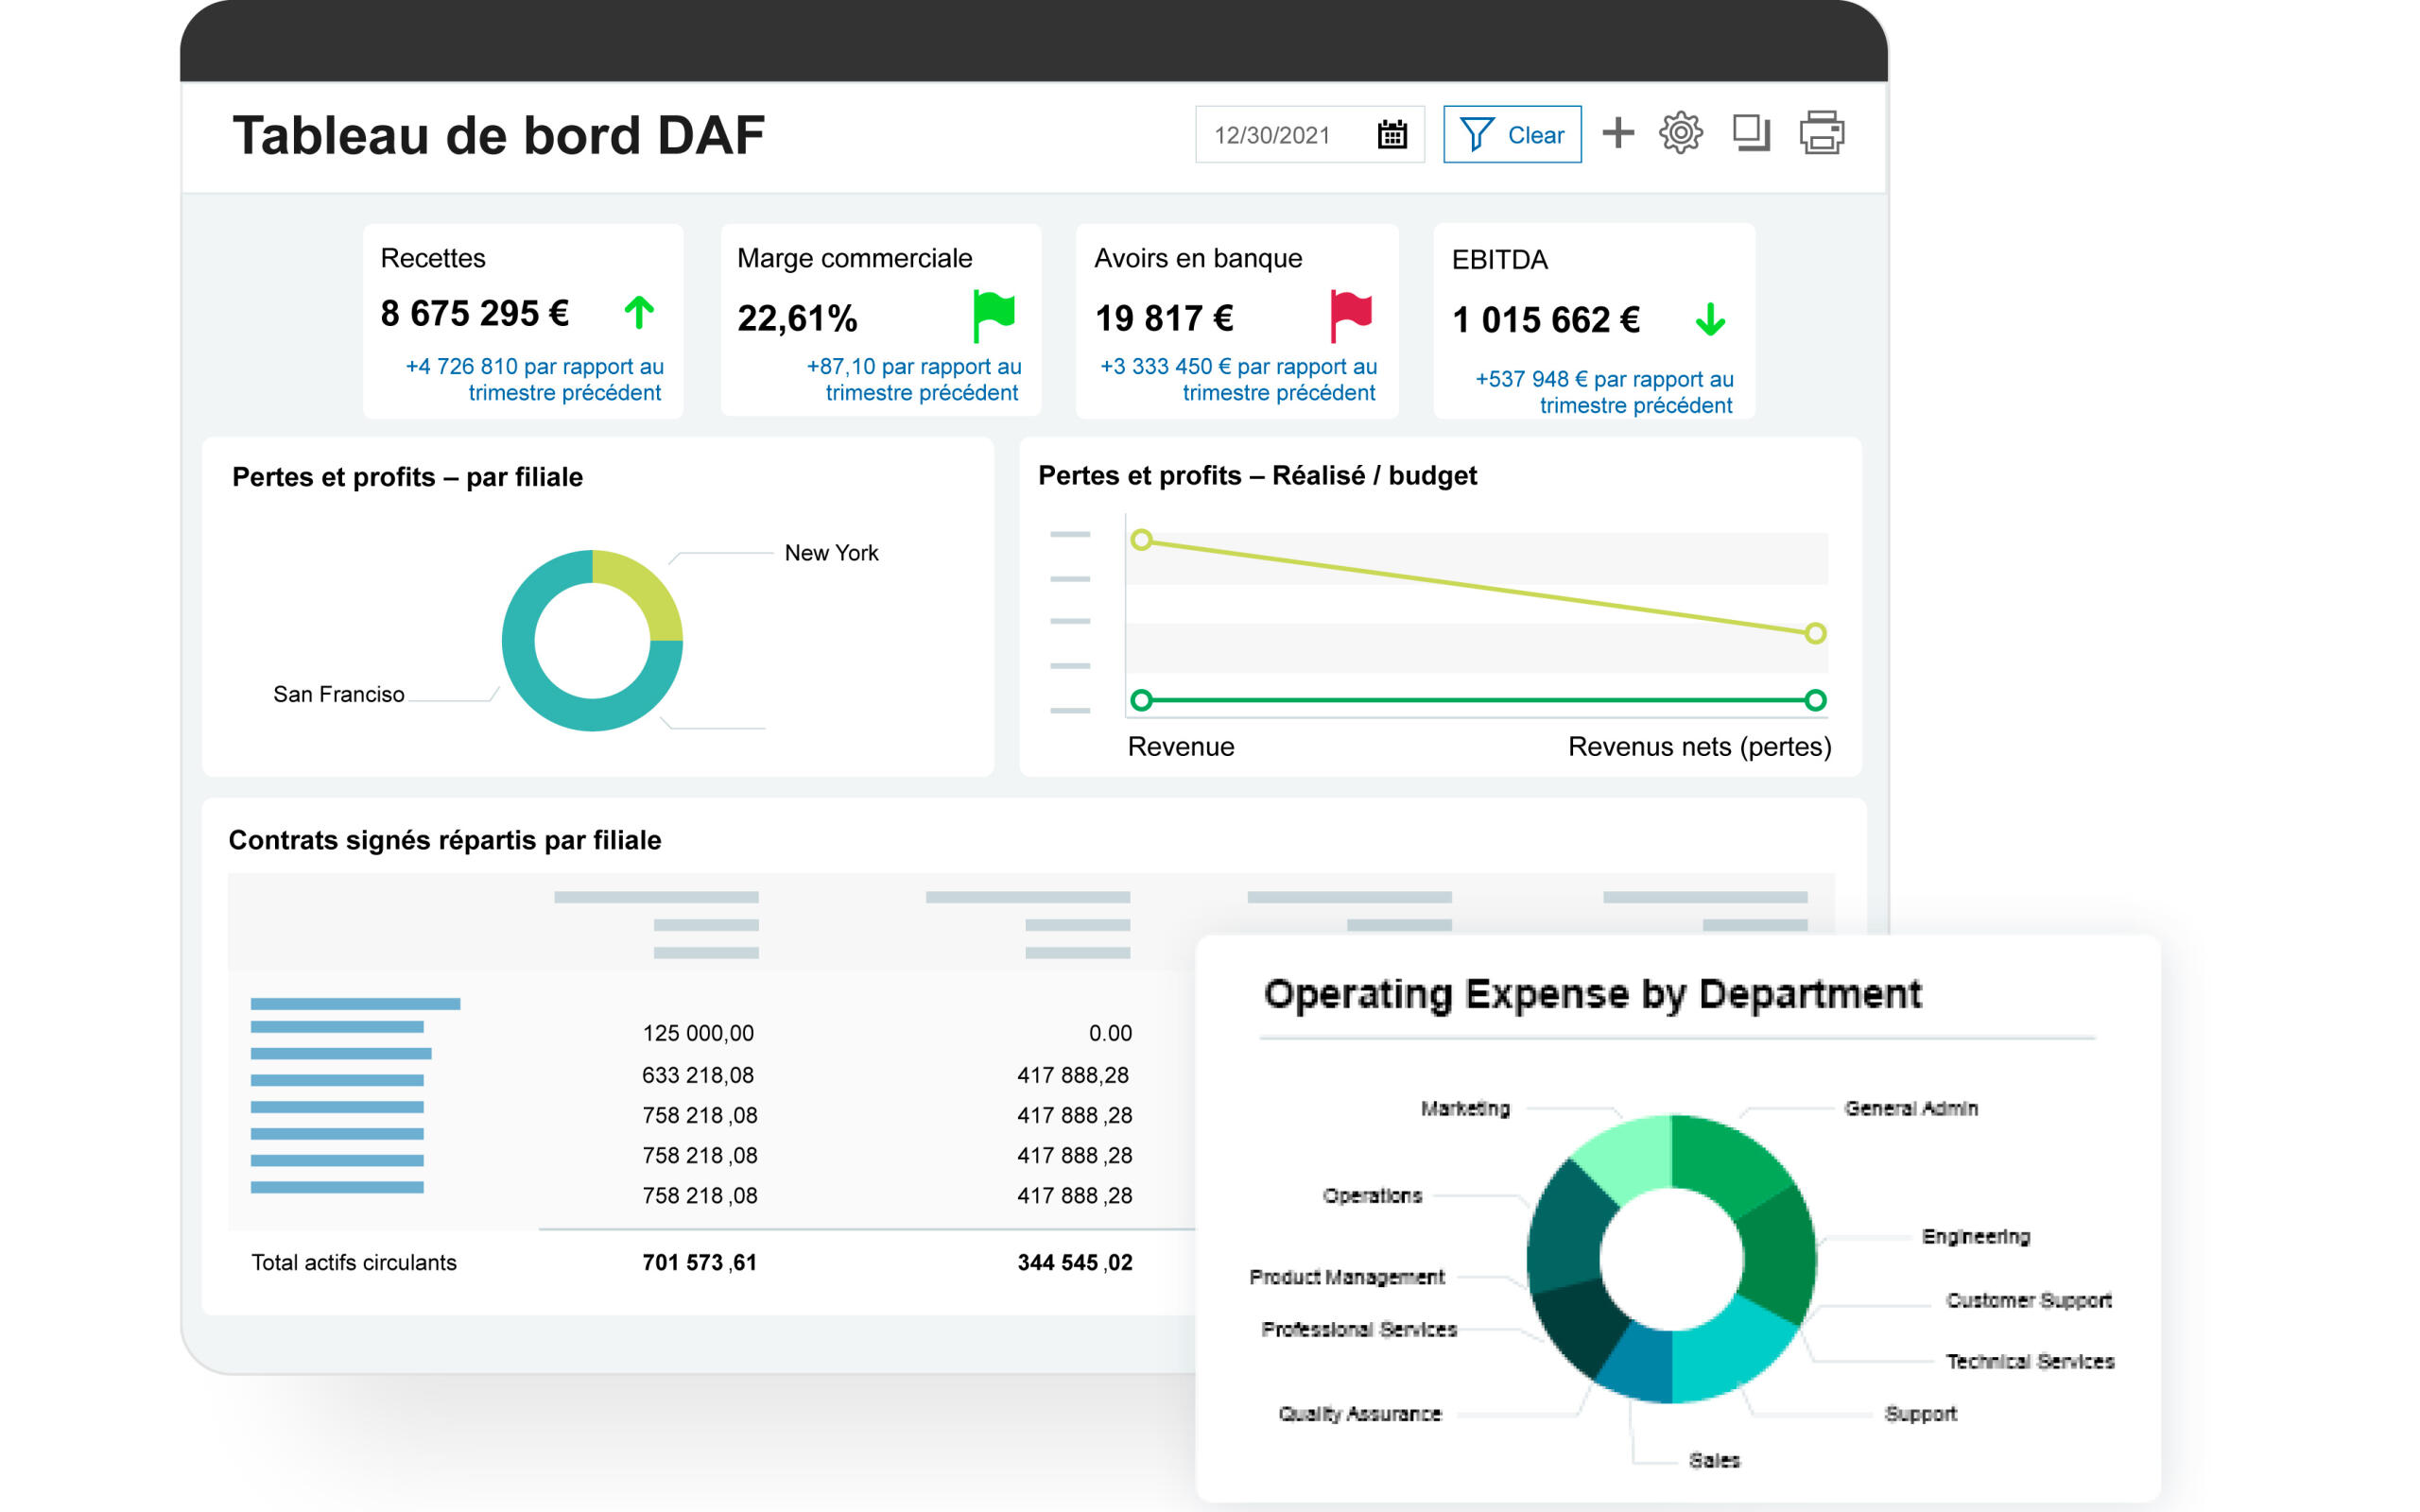The image size is (2420, 1512).
Task: Click the green flag on Marge commerciale
Action: coord(993,315)
